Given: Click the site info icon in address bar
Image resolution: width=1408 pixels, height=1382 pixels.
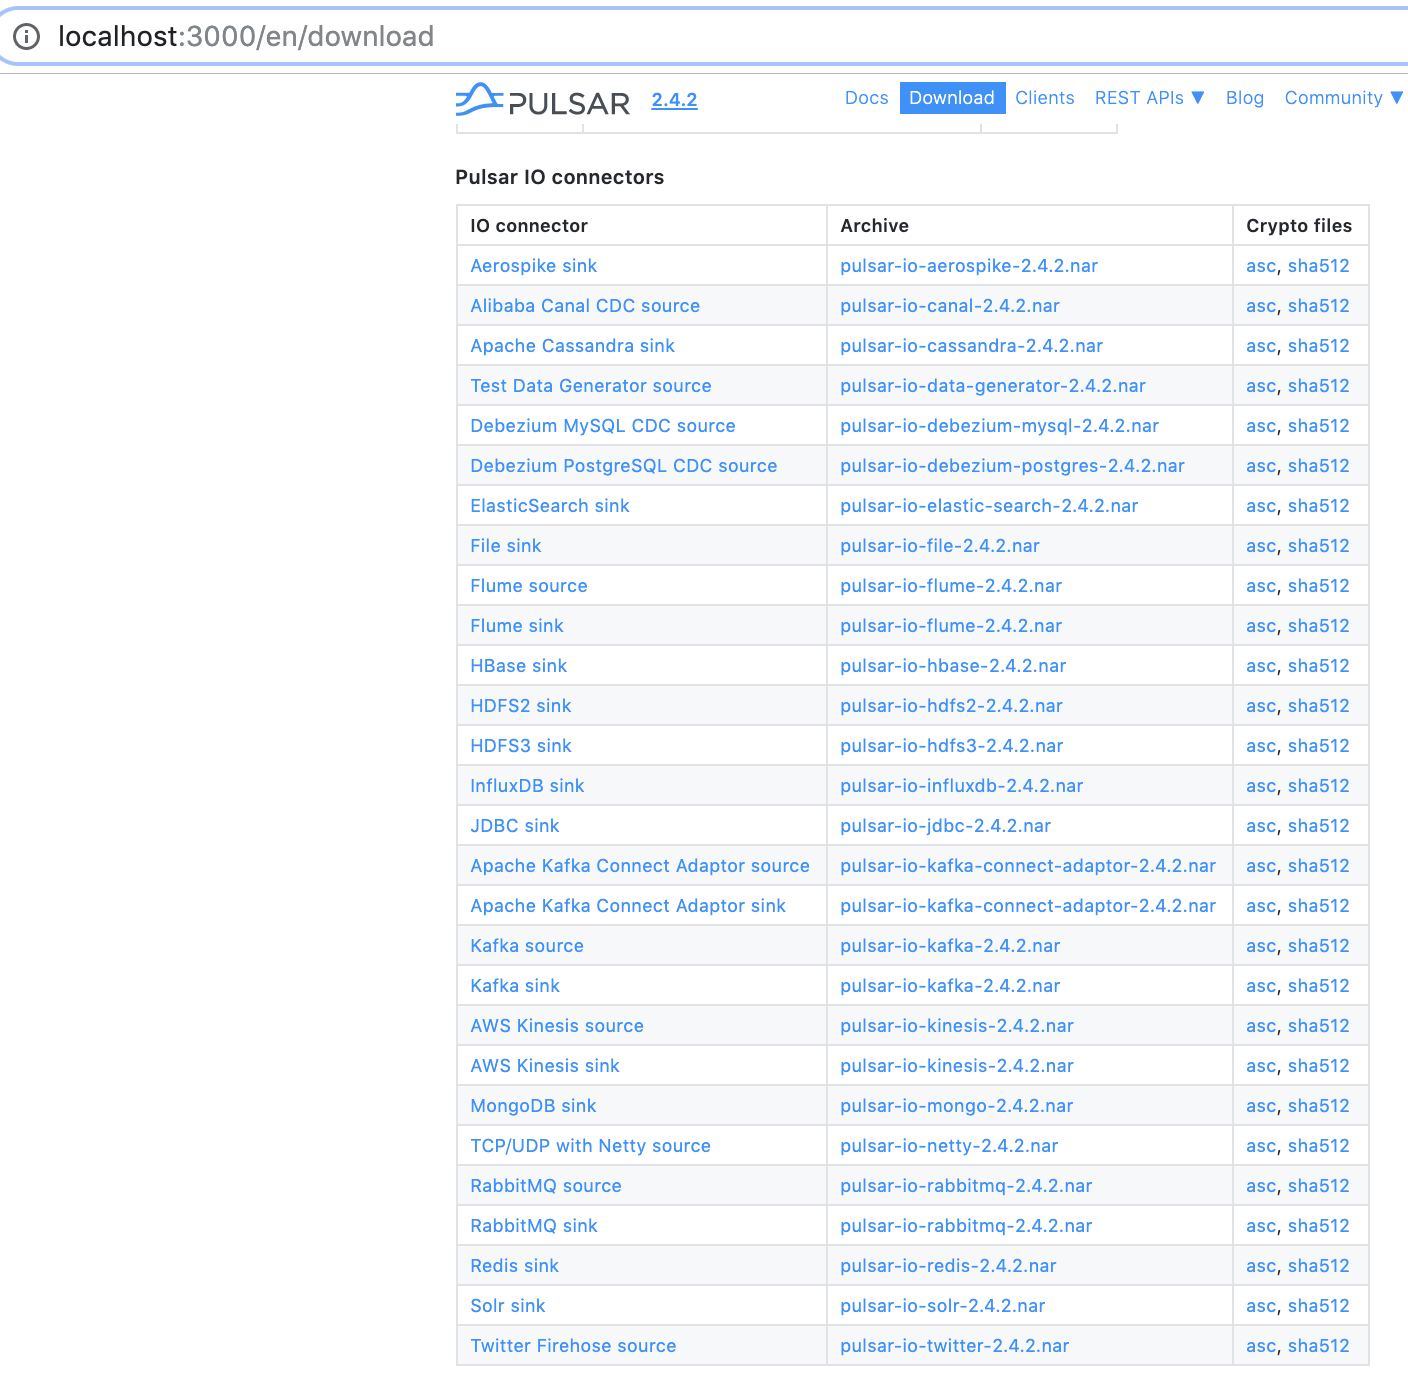Looking at the screenshot, I should tap(26, 37).
